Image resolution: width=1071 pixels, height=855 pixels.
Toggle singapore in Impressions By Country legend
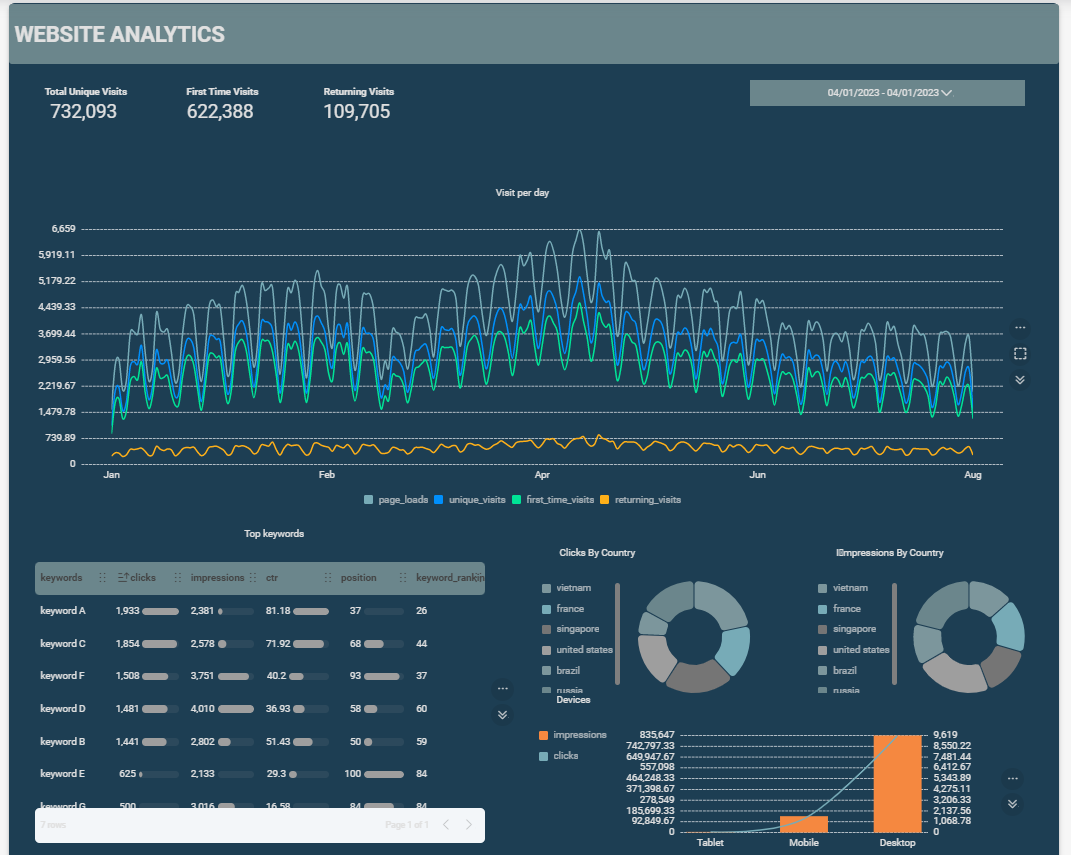pos(847,629)
